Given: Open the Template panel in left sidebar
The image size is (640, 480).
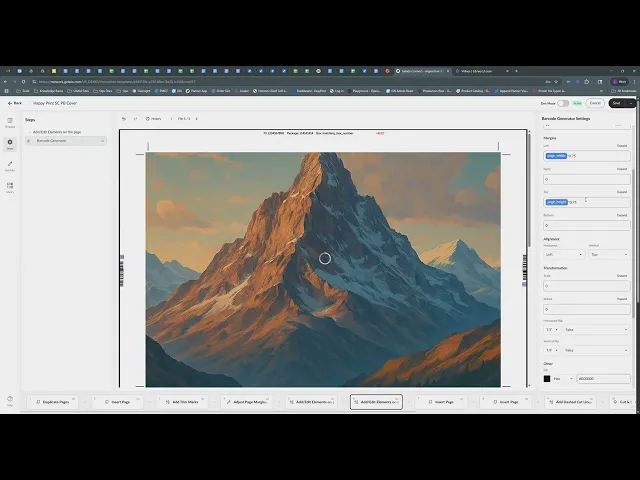Looking at the screenshot, I should [10, 122].
